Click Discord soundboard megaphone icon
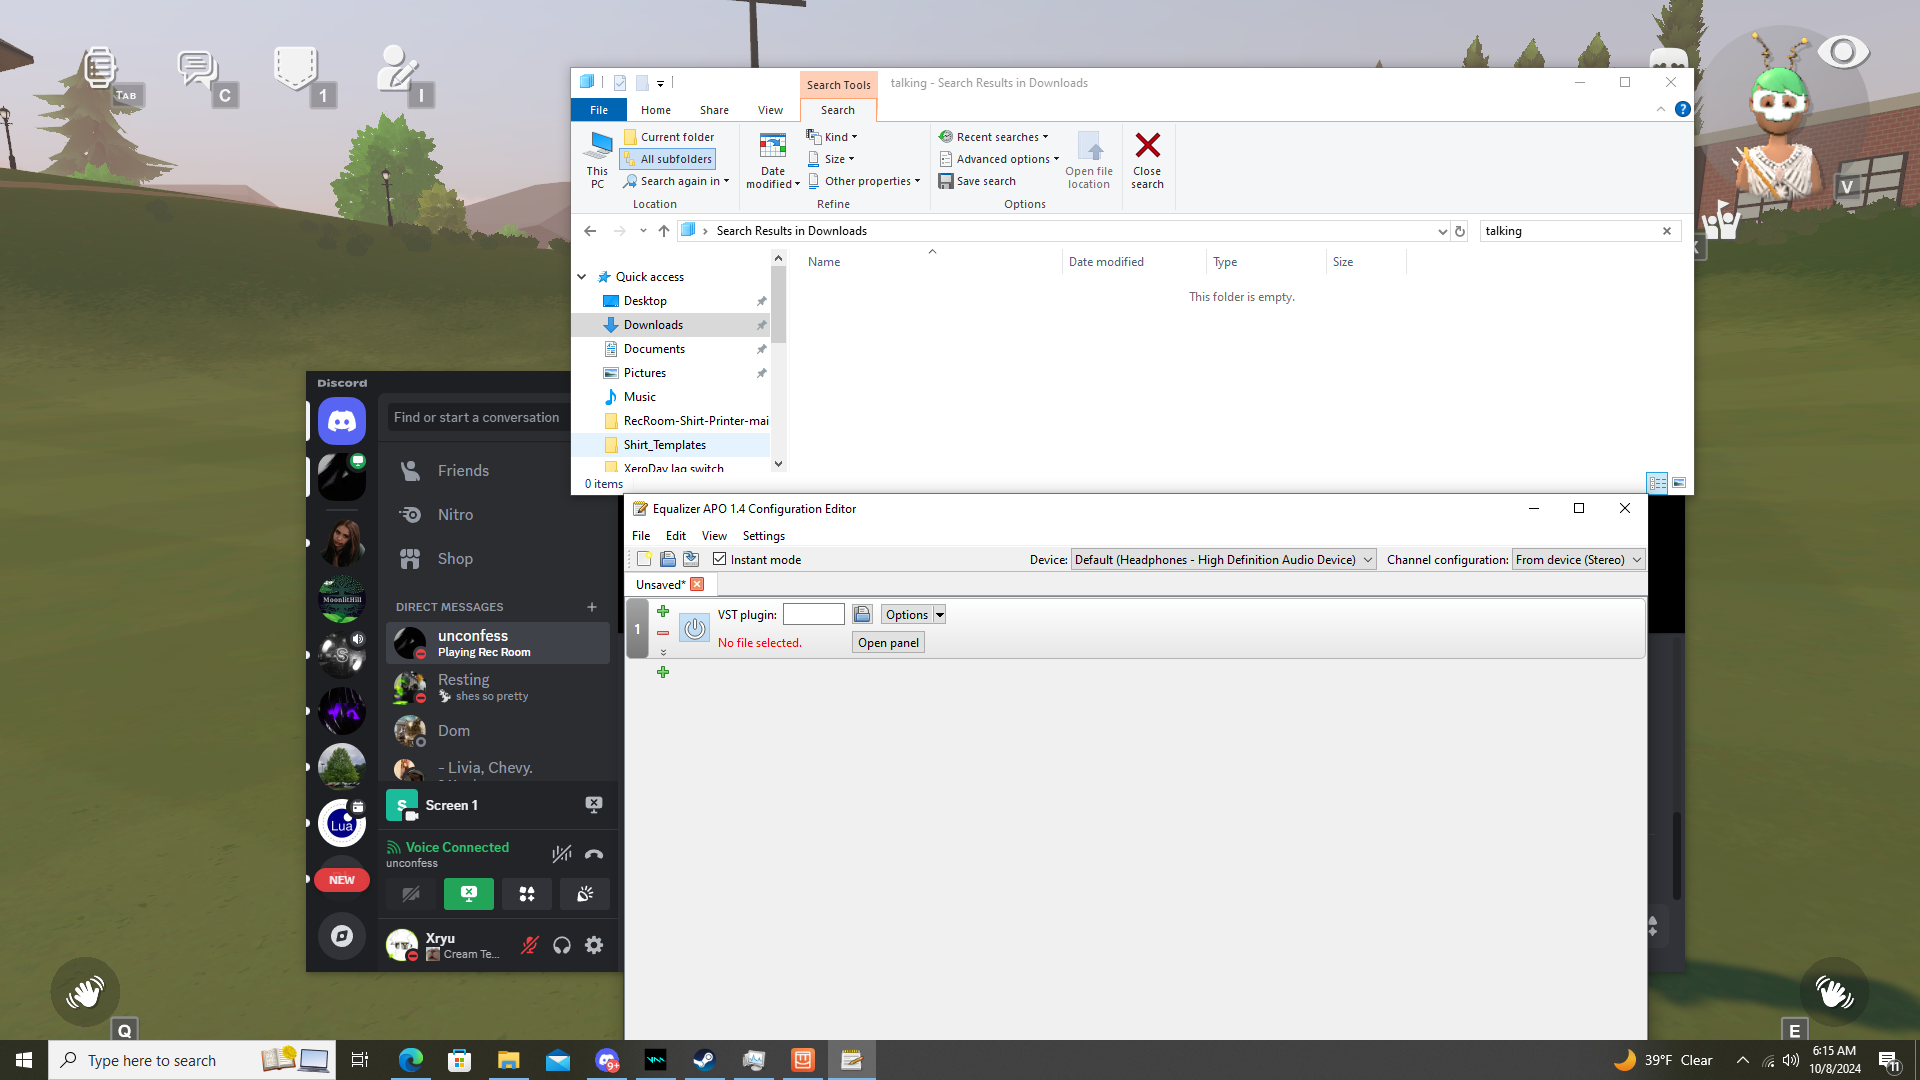Viewport: 1920px width, 1080px height. coord(585,893)
